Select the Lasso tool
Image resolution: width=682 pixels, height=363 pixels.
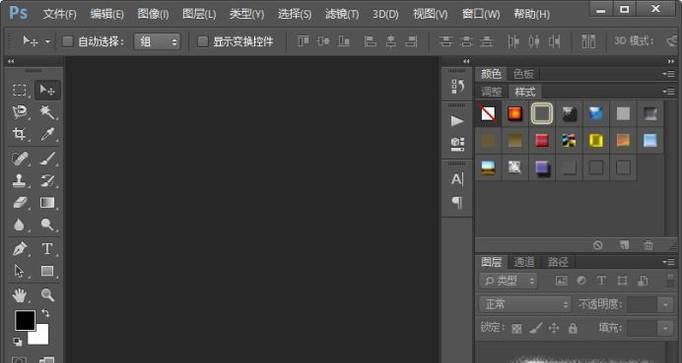(20, 112)
